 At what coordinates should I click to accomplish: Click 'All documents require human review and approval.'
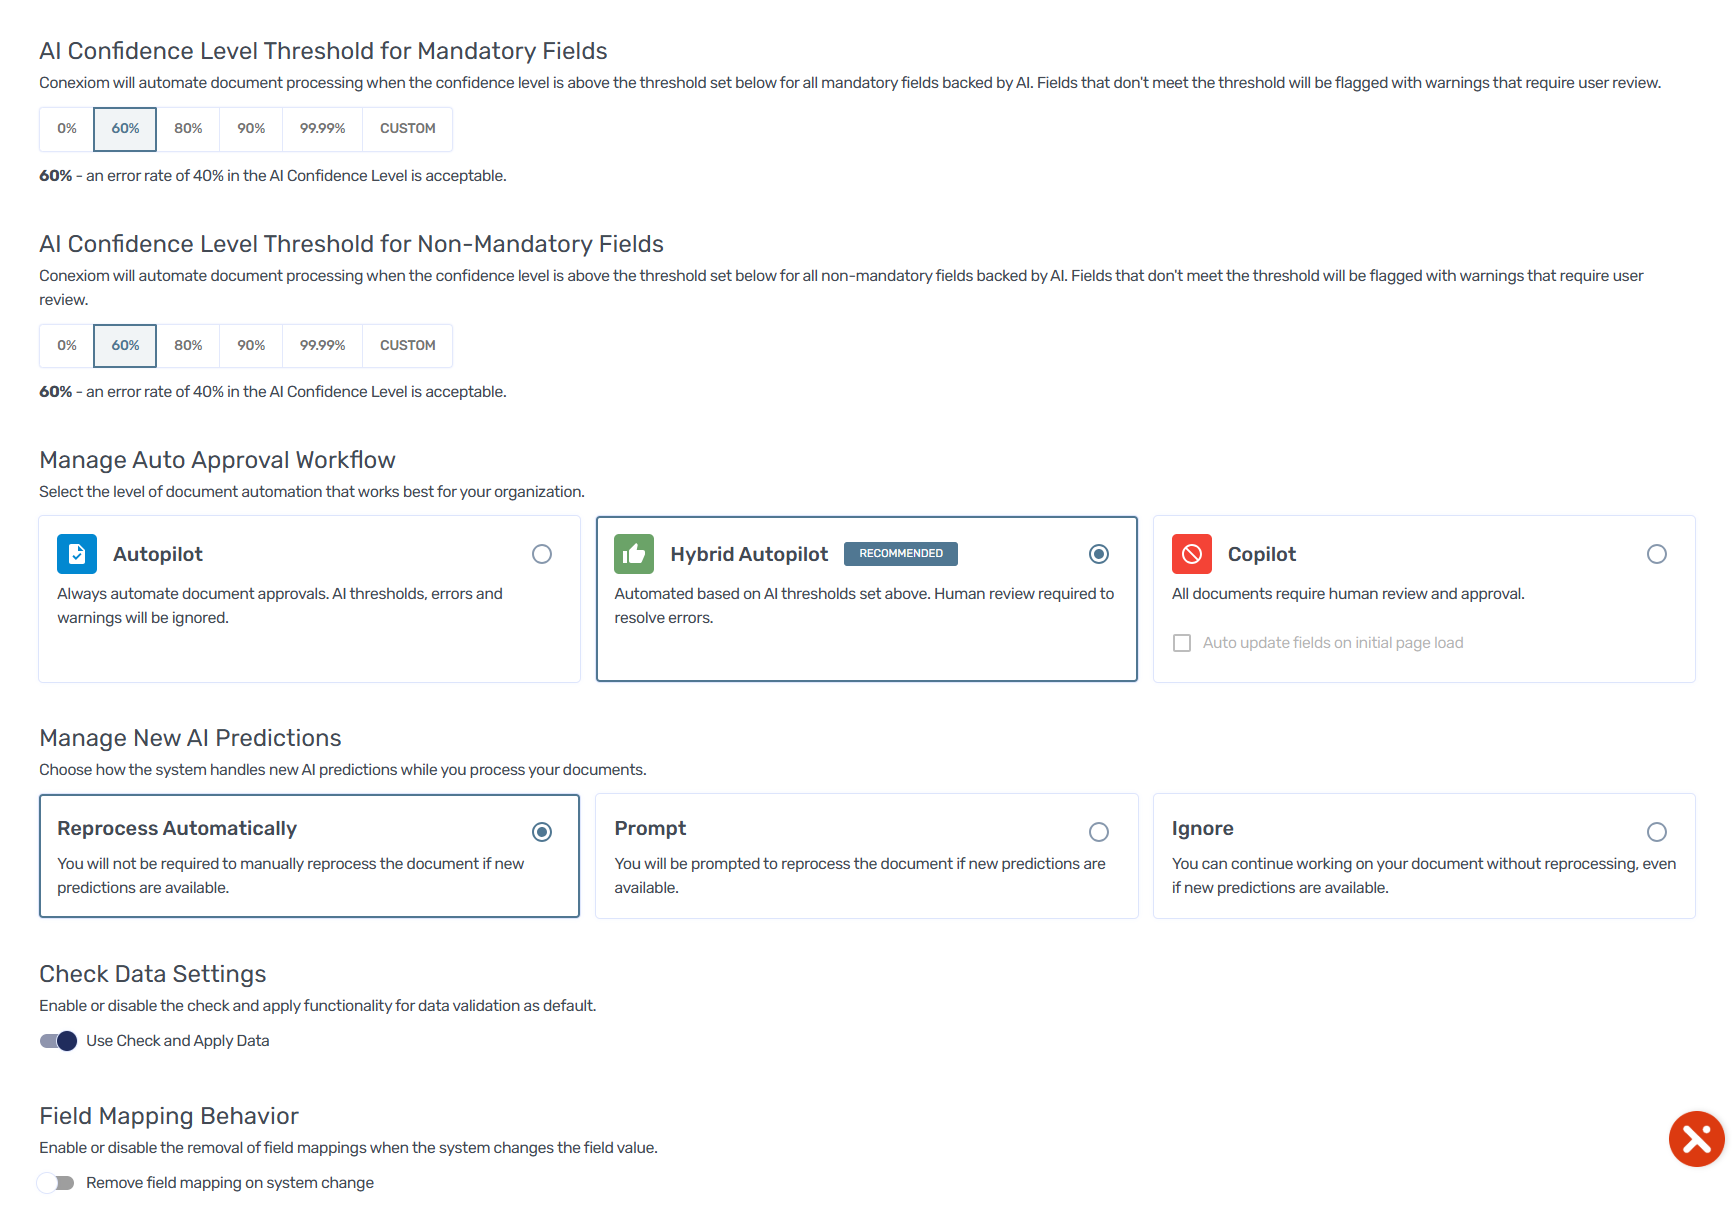(1348, 594)
